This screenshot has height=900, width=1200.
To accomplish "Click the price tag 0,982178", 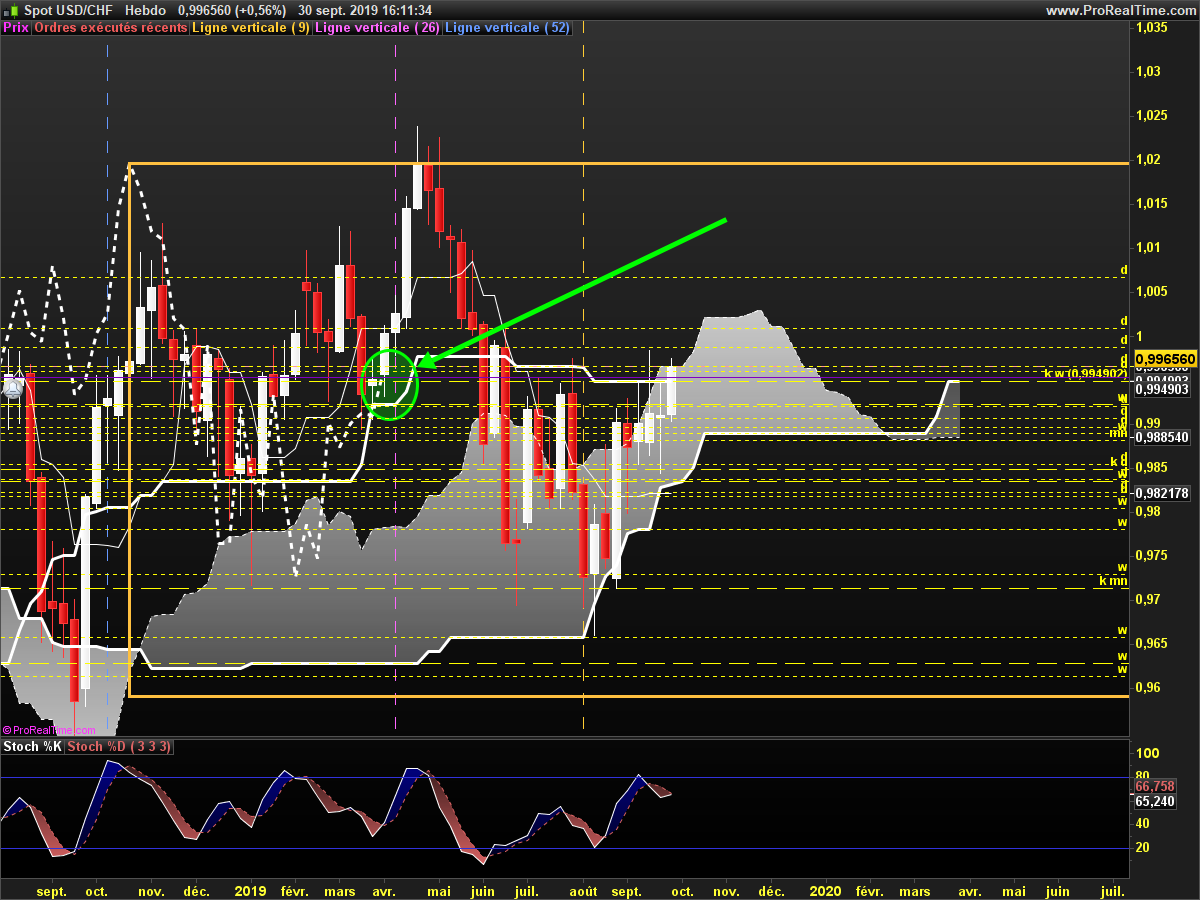I will [1163, 493].
